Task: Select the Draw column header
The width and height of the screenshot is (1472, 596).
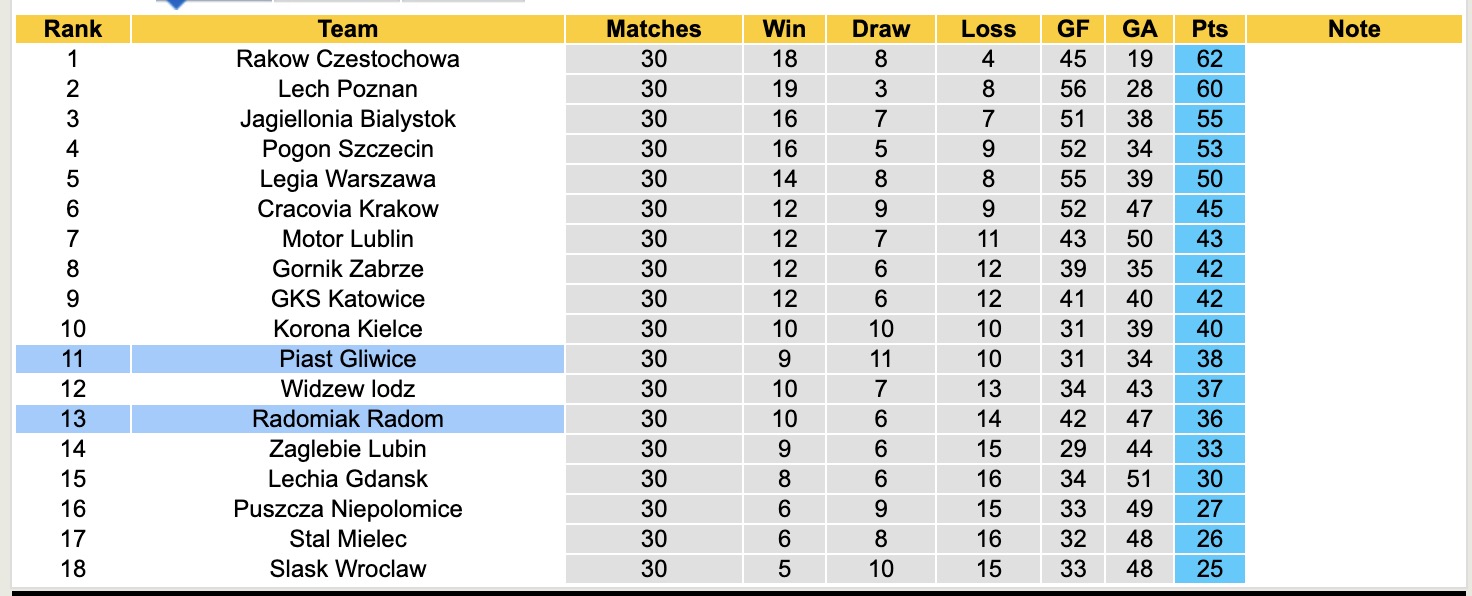Action: pyautogui.click(x=880, y=29)
